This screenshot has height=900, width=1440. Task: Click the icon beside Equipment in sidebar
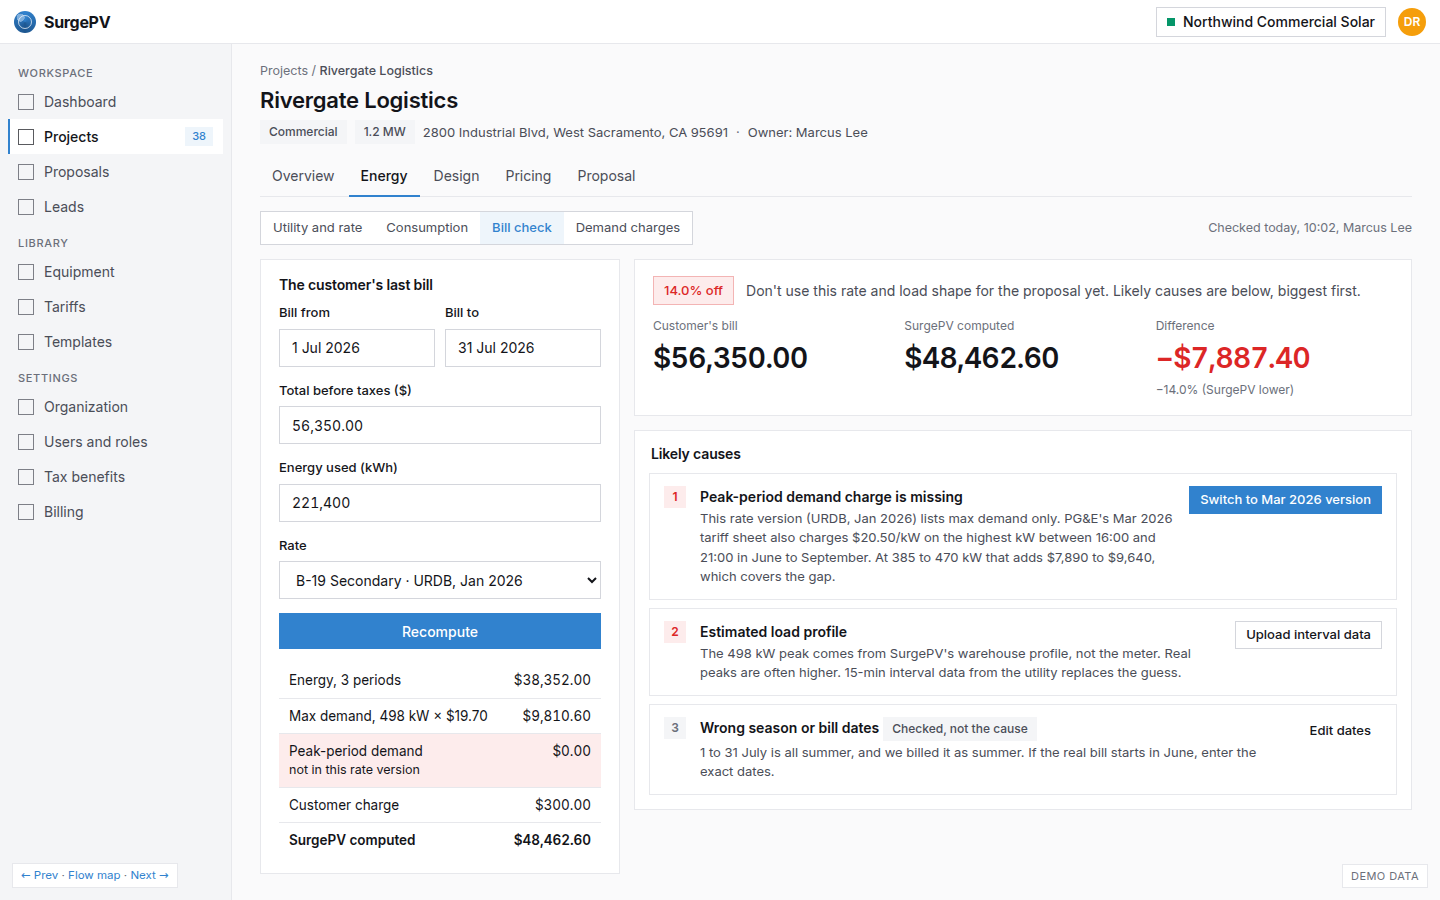26,272
